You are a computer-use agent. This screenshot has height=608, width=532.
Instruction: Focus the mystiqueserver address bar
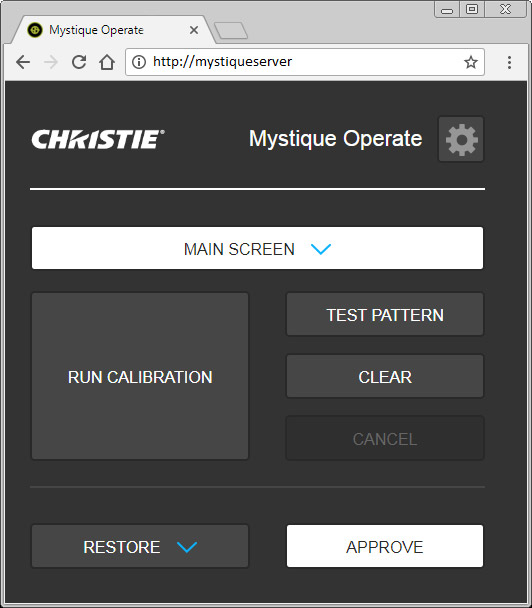tap(305, 62)
